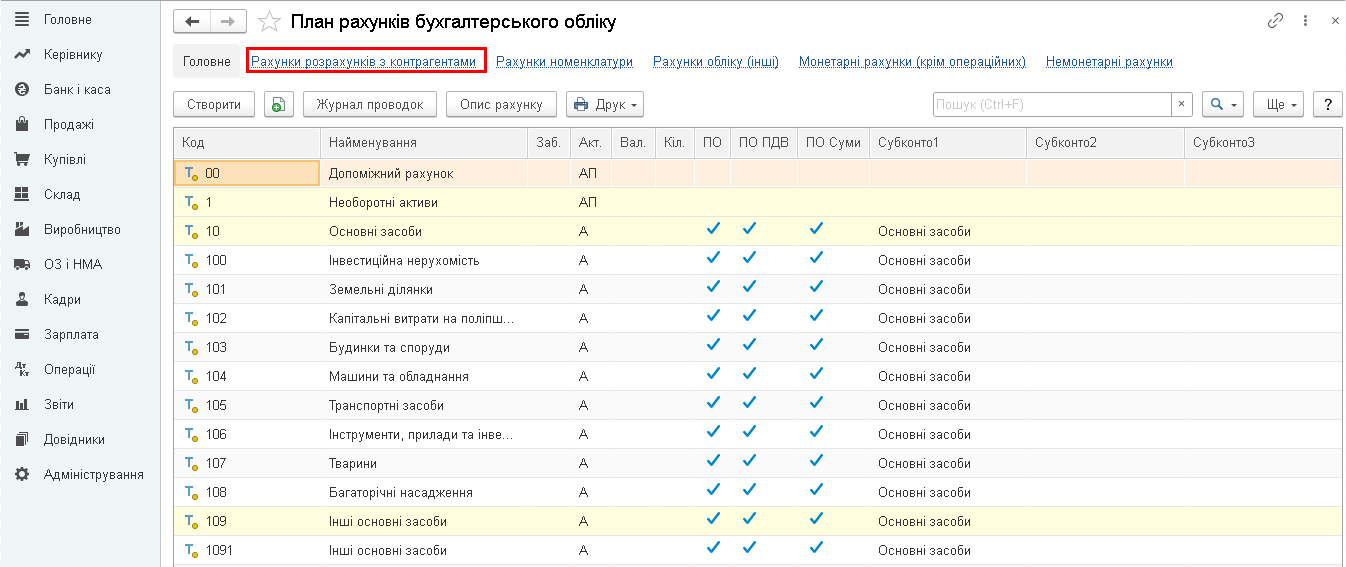Screen dimensions: 1346x567
Task: Open the Друк print dropdown
Action: [605, 104]
